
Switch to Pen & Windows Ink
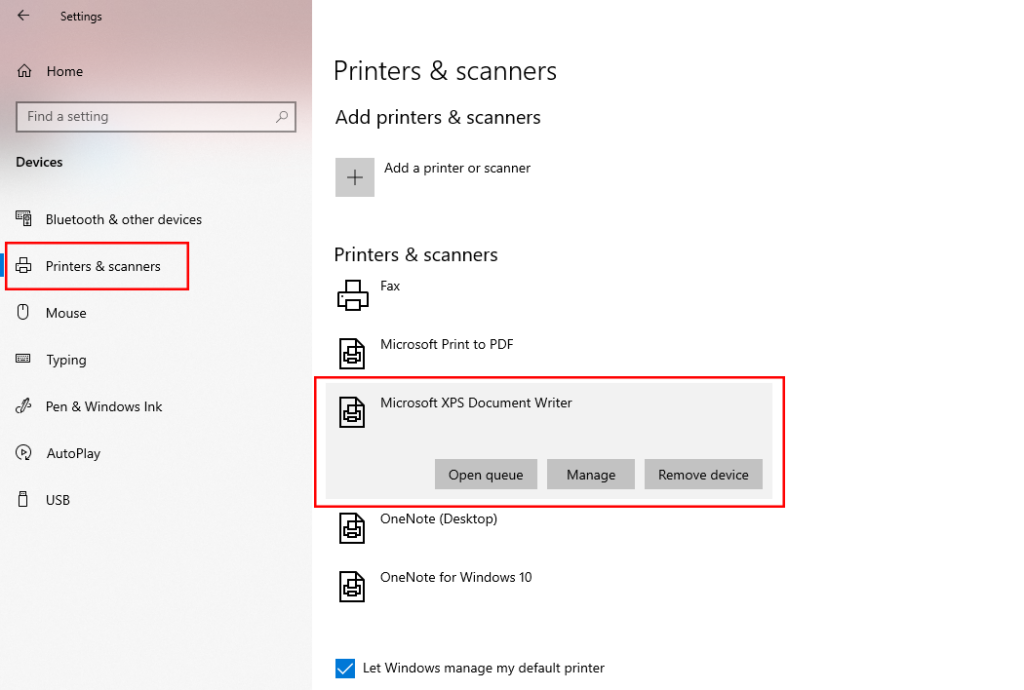click(x=103, y=407)
